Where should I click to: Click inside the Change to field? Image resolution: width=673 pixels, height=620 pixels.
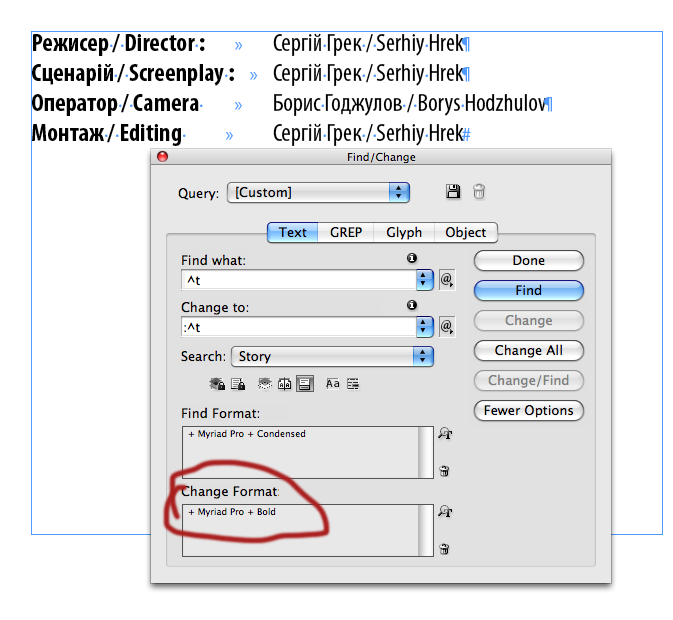pos(299,327)
